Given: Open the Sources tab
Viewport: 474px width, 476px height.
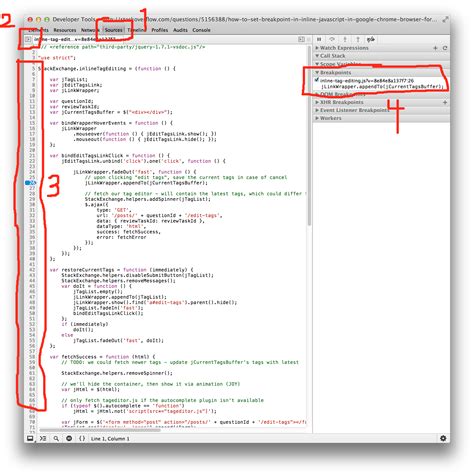Looking at the screenshot, I should pos(113,30).
